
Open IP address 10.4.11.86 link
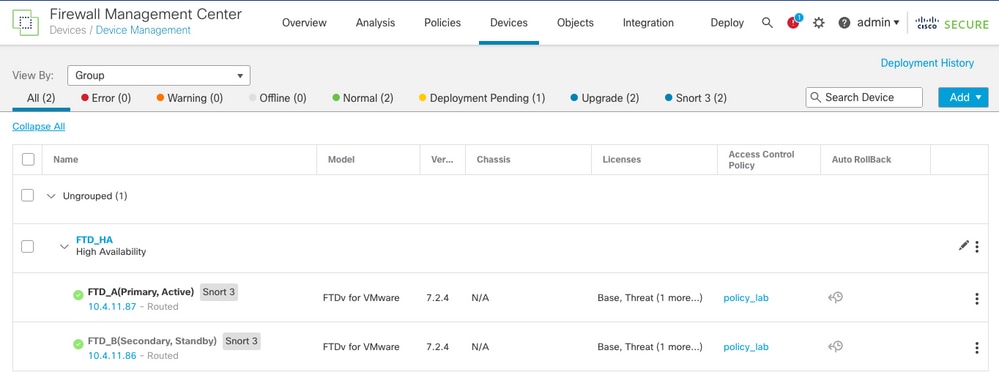coord(112,355)
